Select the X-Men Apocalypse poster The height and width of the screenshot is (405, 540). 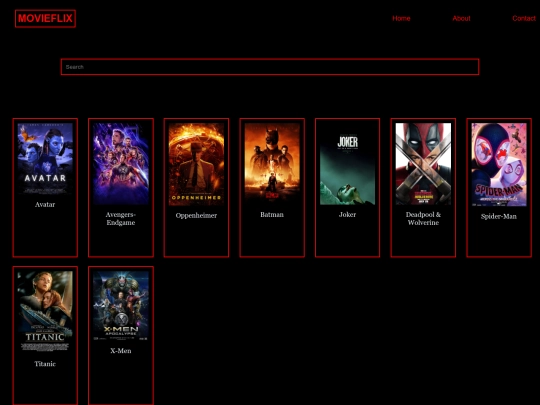[x=121, y=306]
